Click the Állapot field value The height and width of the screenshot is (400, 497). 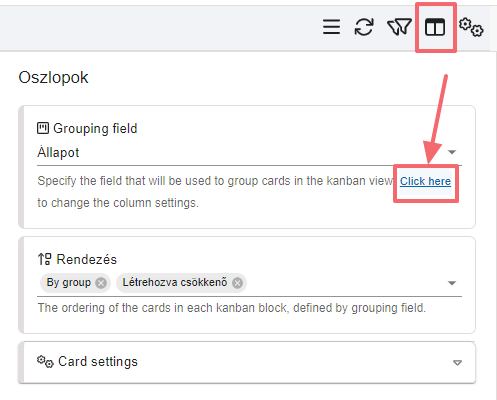click(58, 153)
